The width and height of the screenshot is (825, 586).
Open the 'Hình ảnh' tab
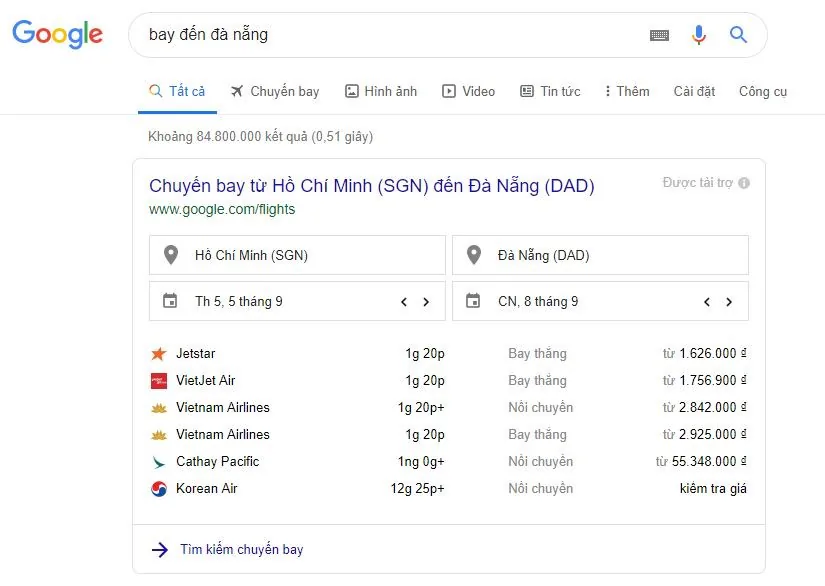pyautogui.click(x=381, y=92)
